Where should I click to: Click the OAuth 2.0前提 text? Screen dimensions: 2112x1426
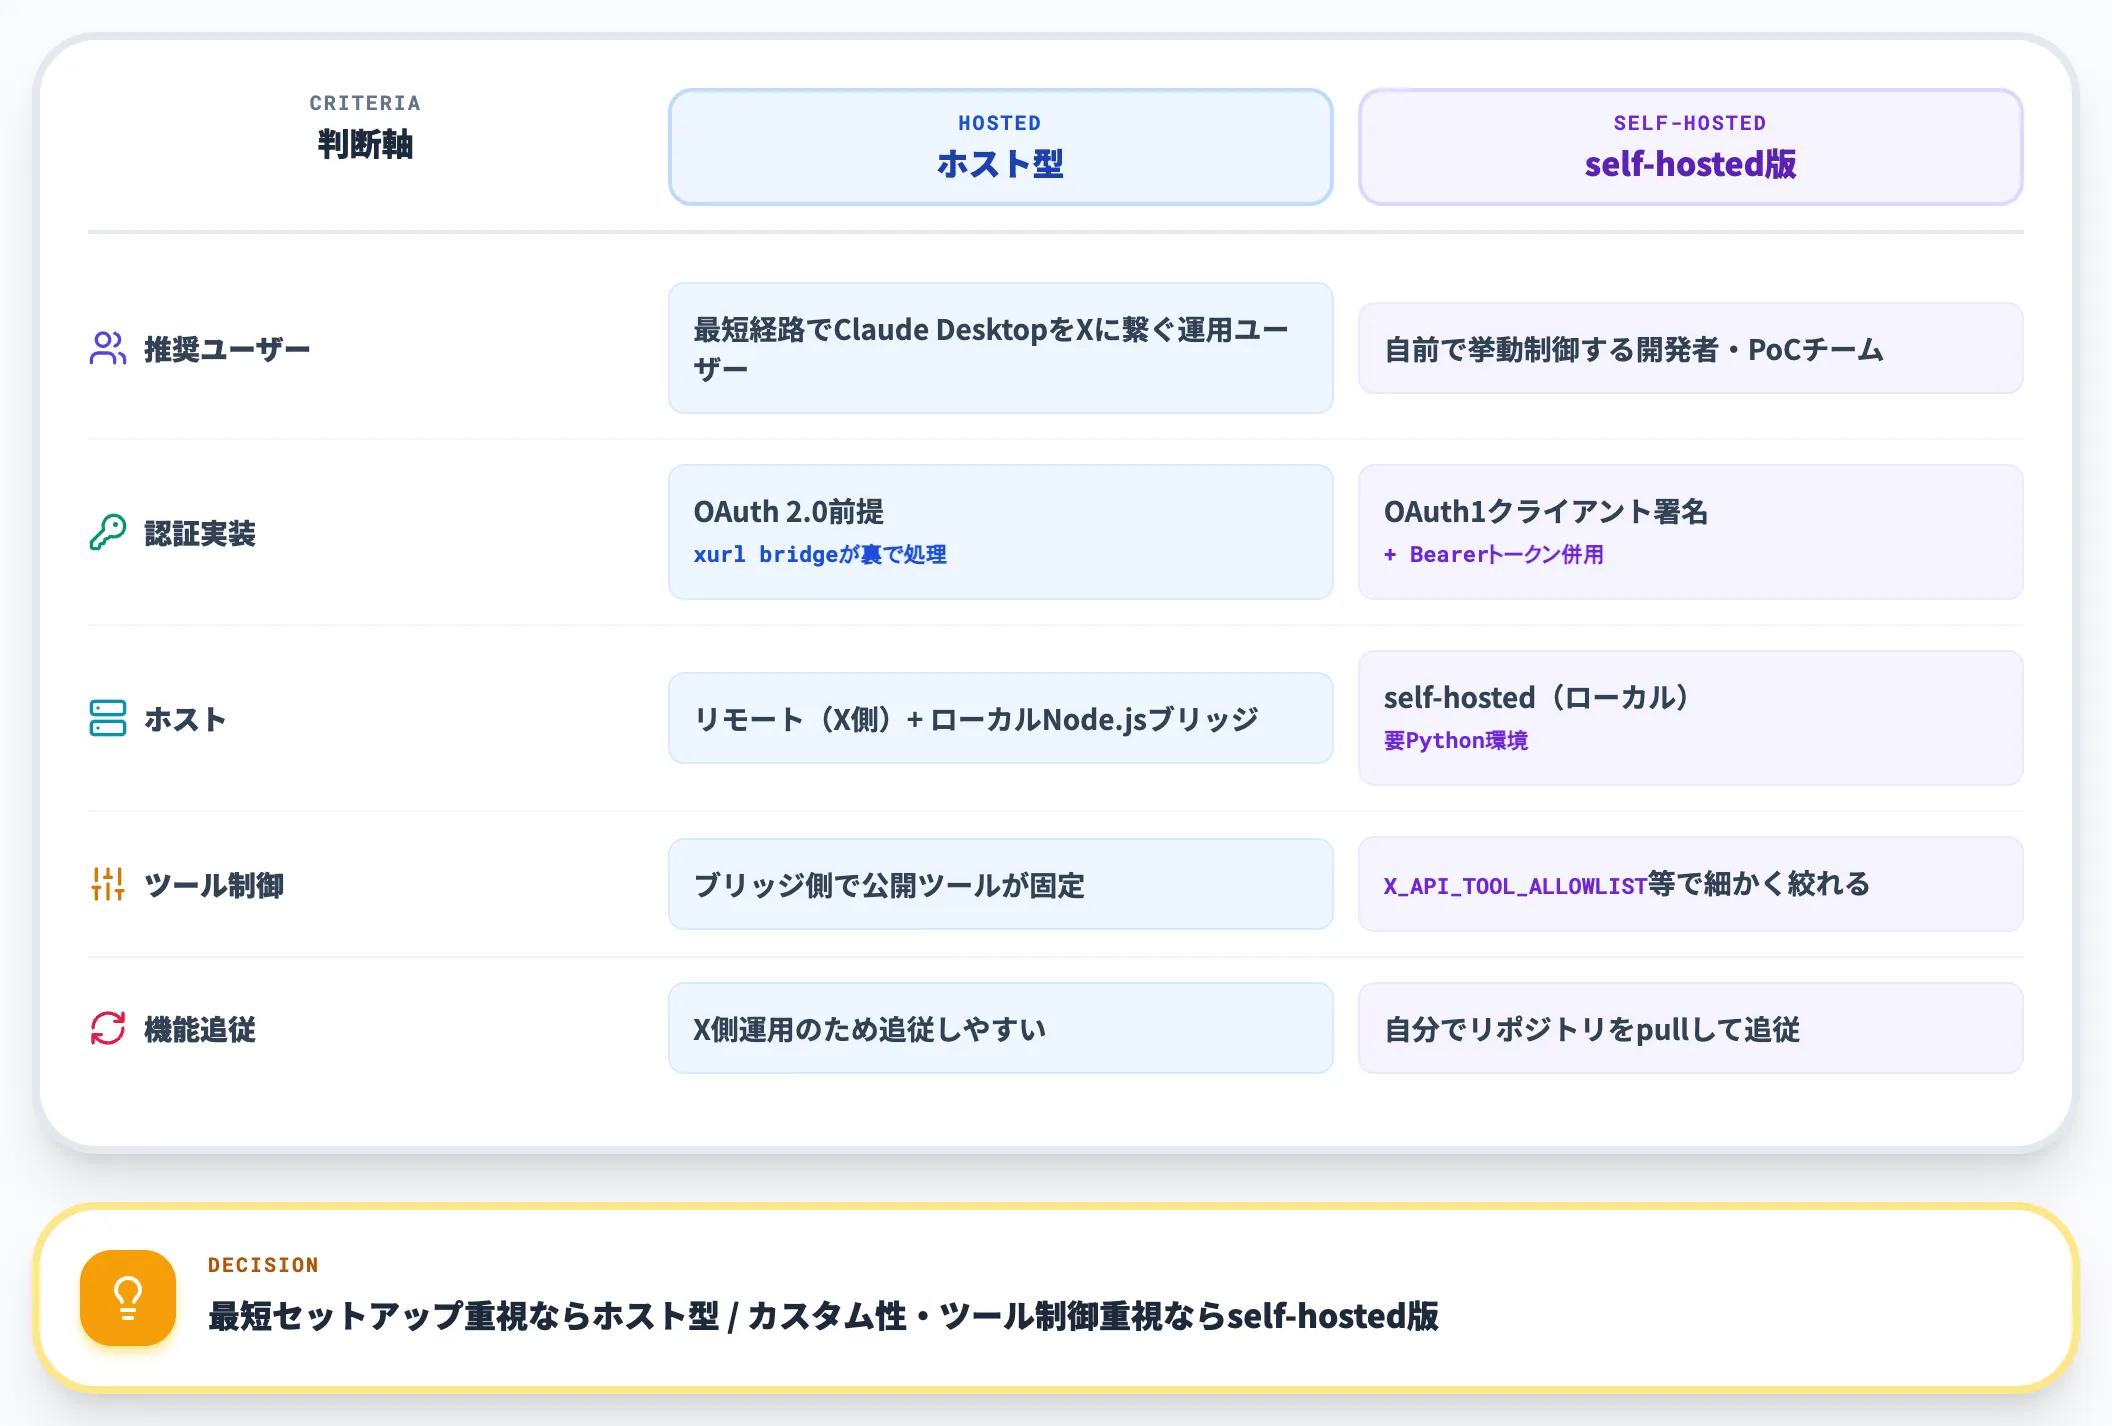coord(789,511)
